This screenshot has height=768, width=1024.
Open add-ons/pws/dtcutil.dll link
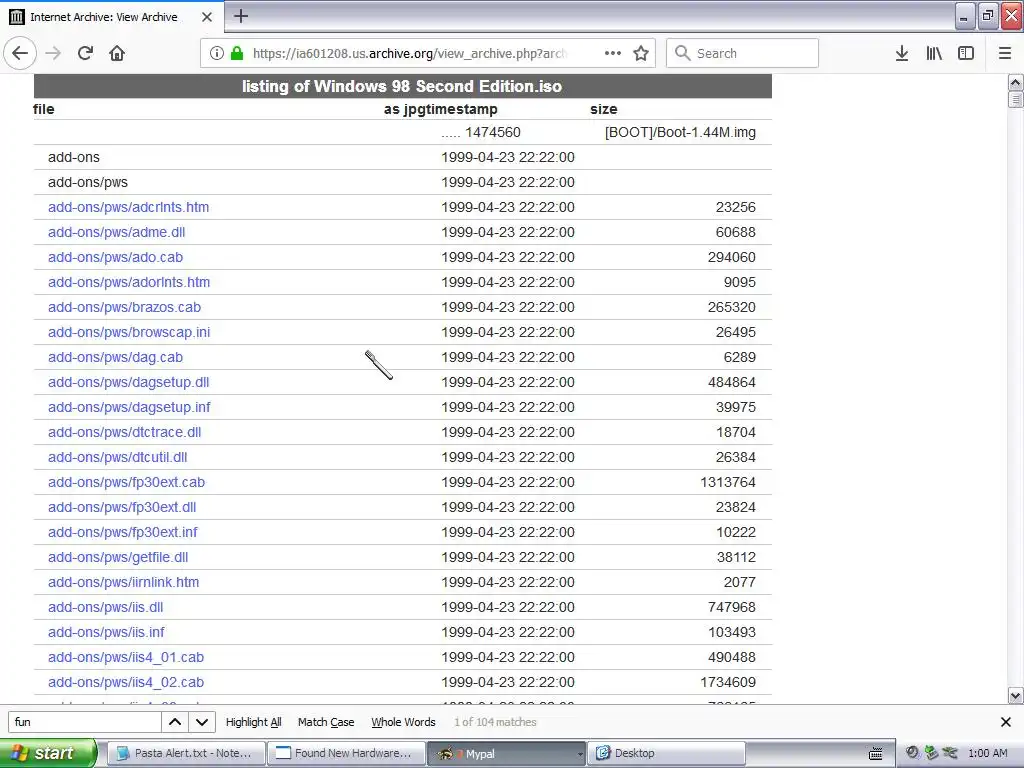[118, 457]
